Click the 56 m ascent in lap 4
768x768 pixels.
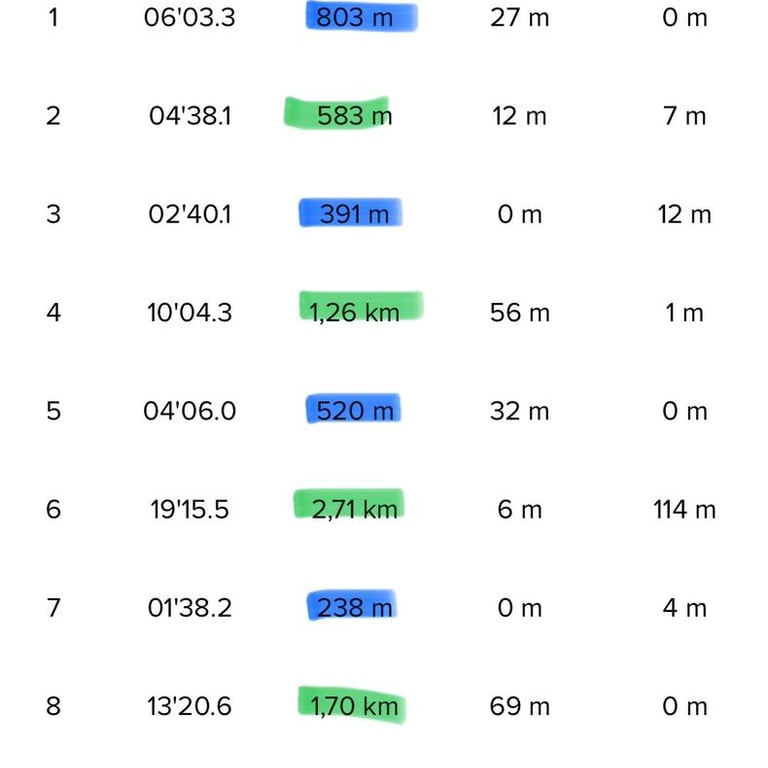pos(520,312)
